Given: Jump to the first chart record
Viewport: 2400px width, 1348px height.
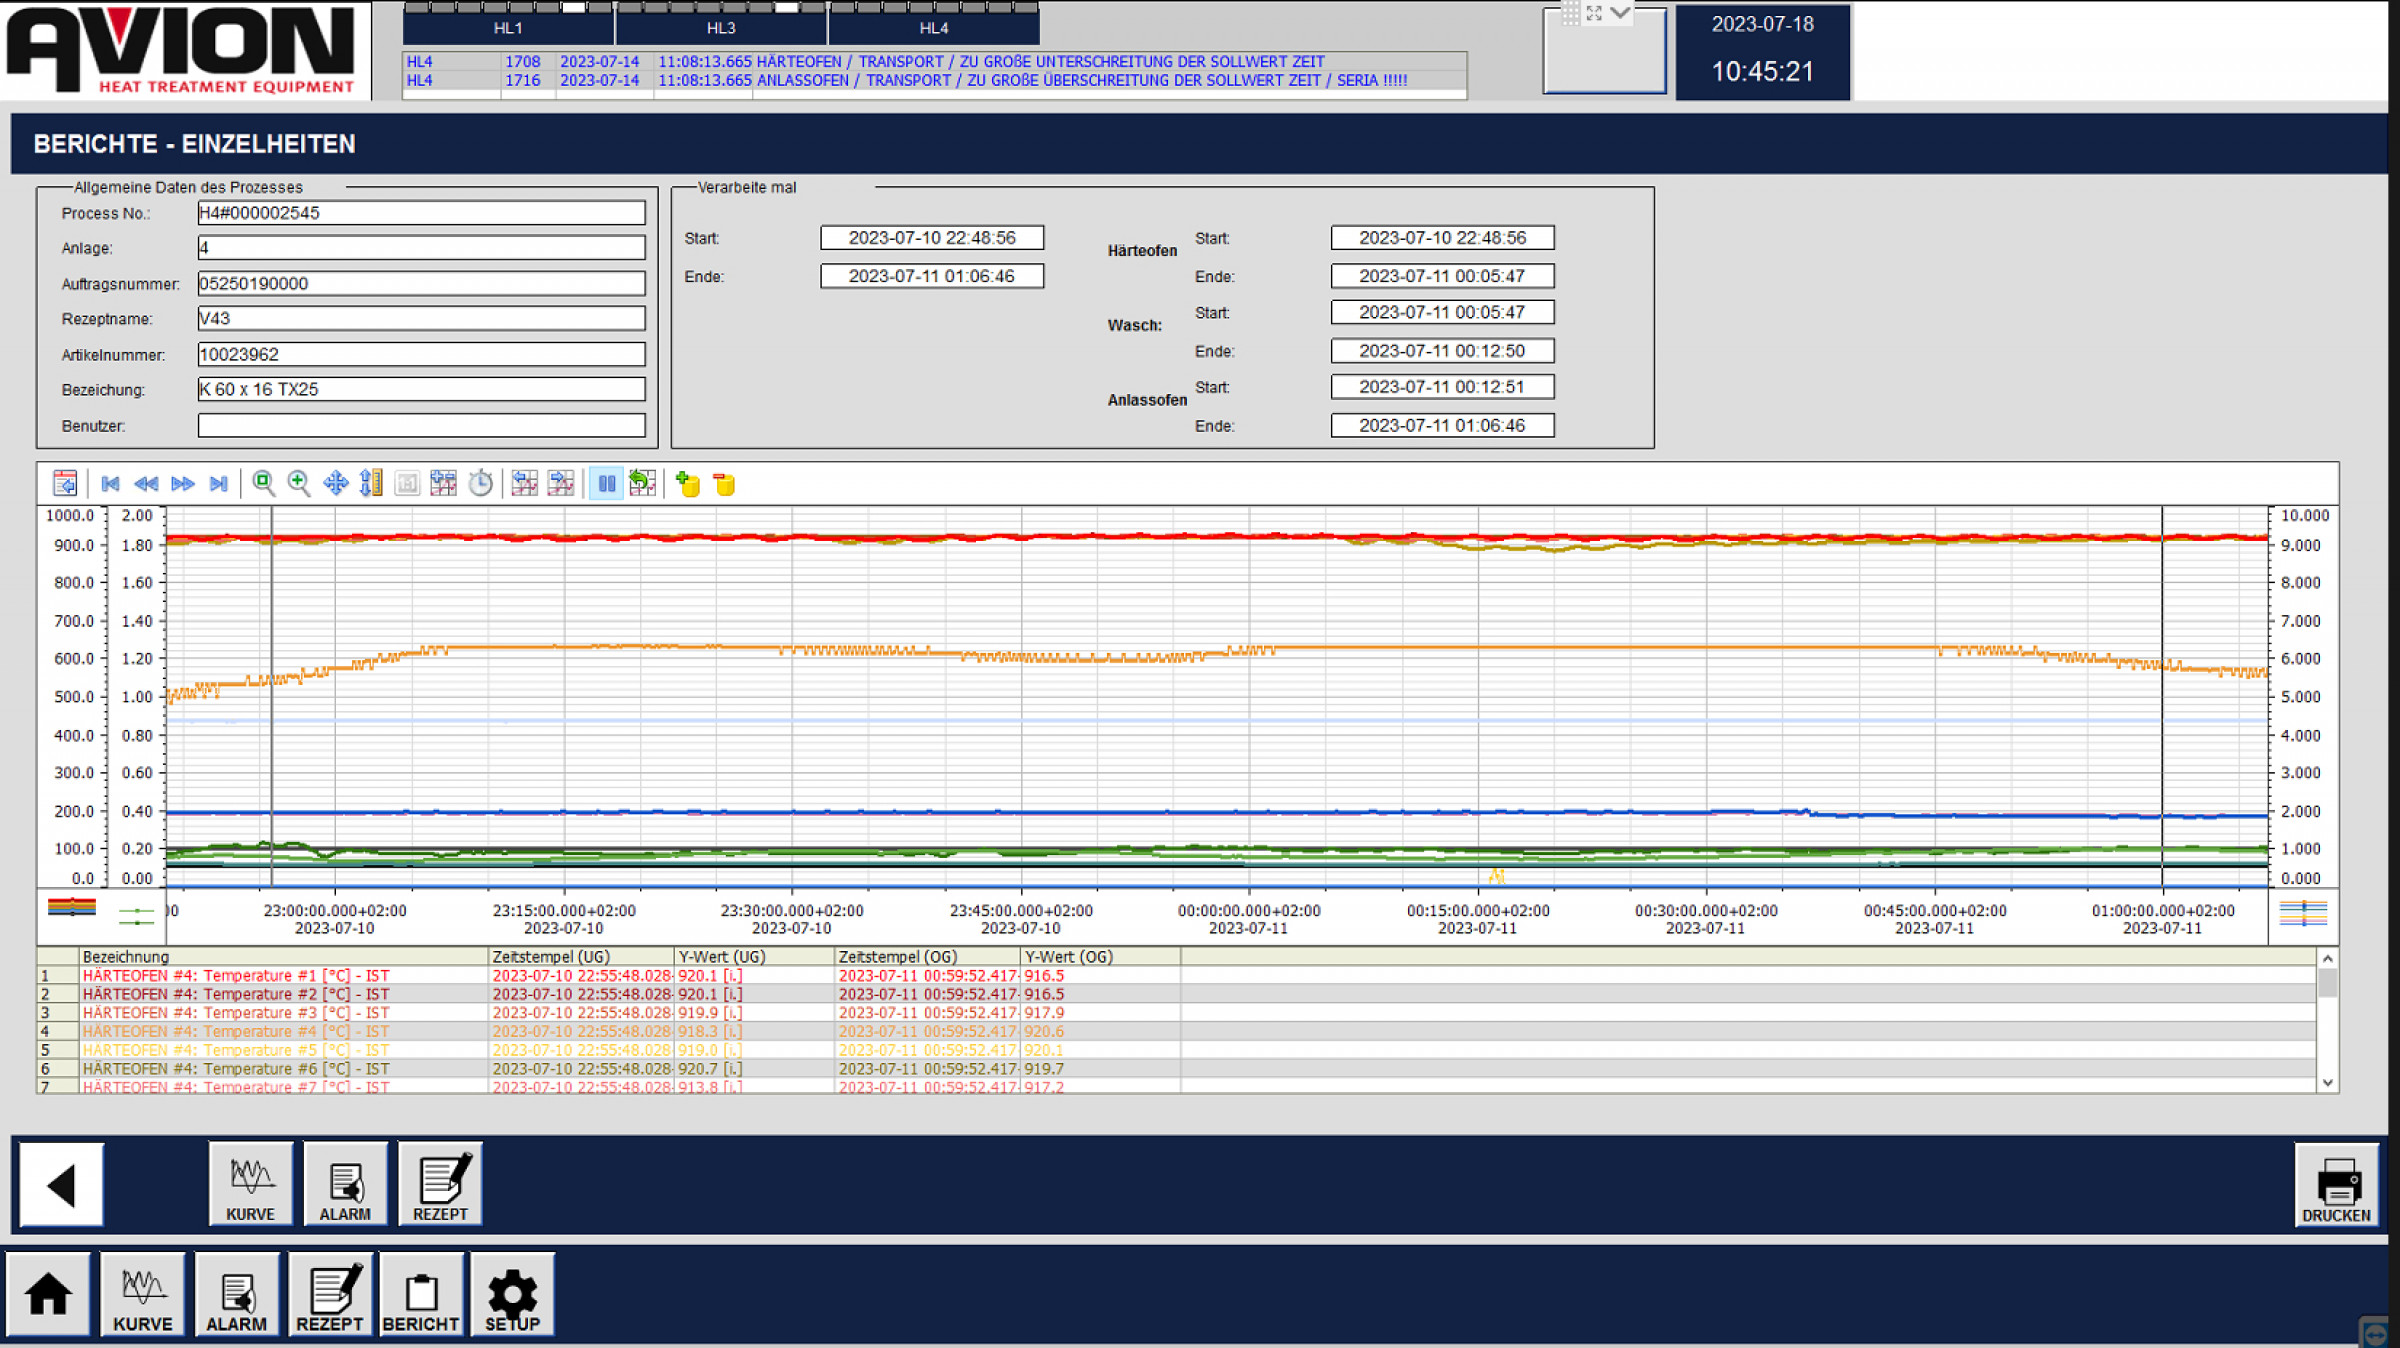Looking at the screenshot, I should 111,484.
